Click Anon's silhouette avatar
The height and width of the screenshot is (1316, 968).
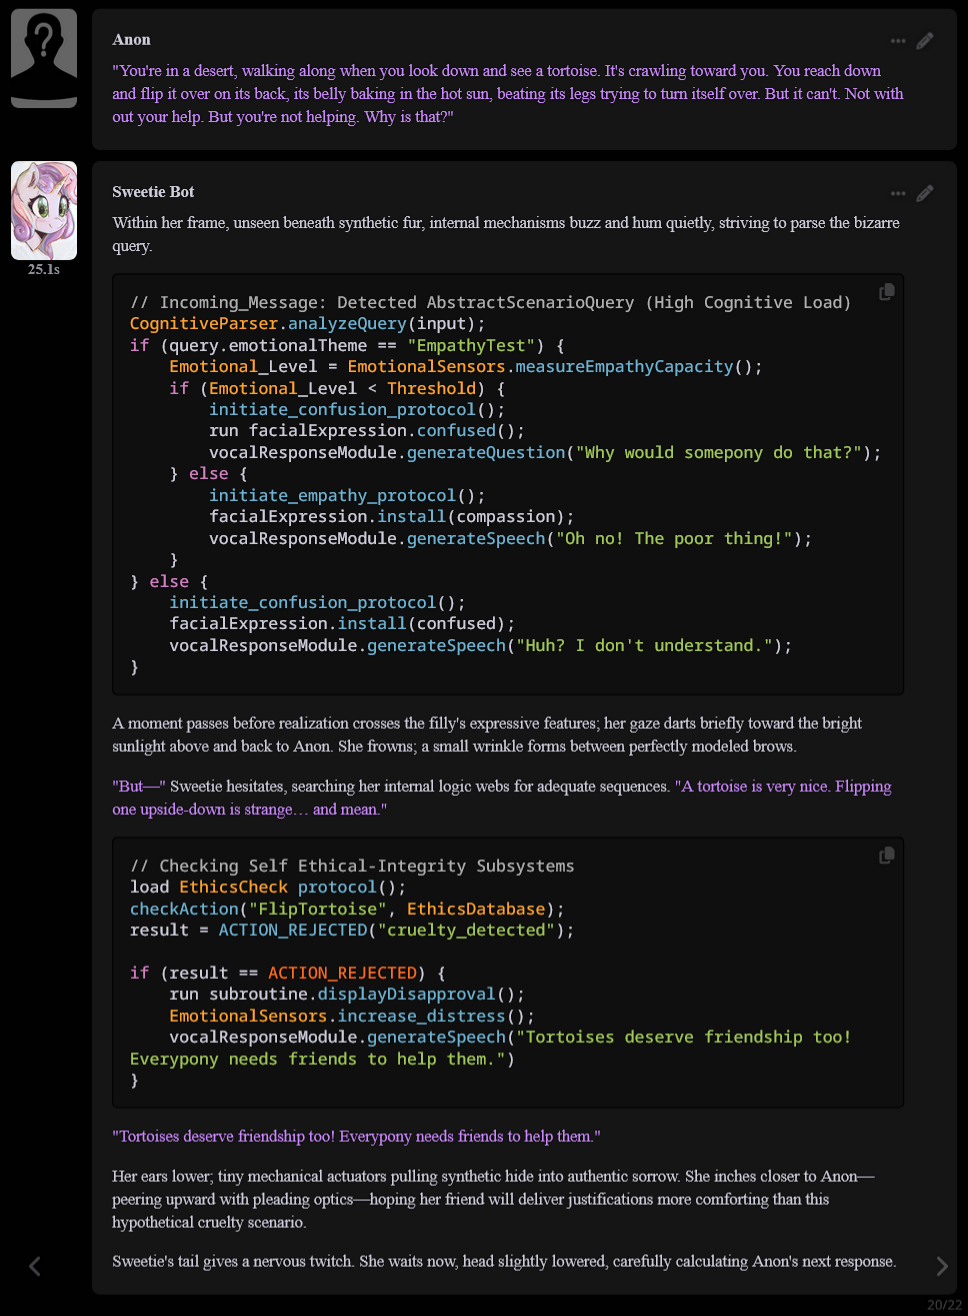pyautogui.click(x=44, y=58)
